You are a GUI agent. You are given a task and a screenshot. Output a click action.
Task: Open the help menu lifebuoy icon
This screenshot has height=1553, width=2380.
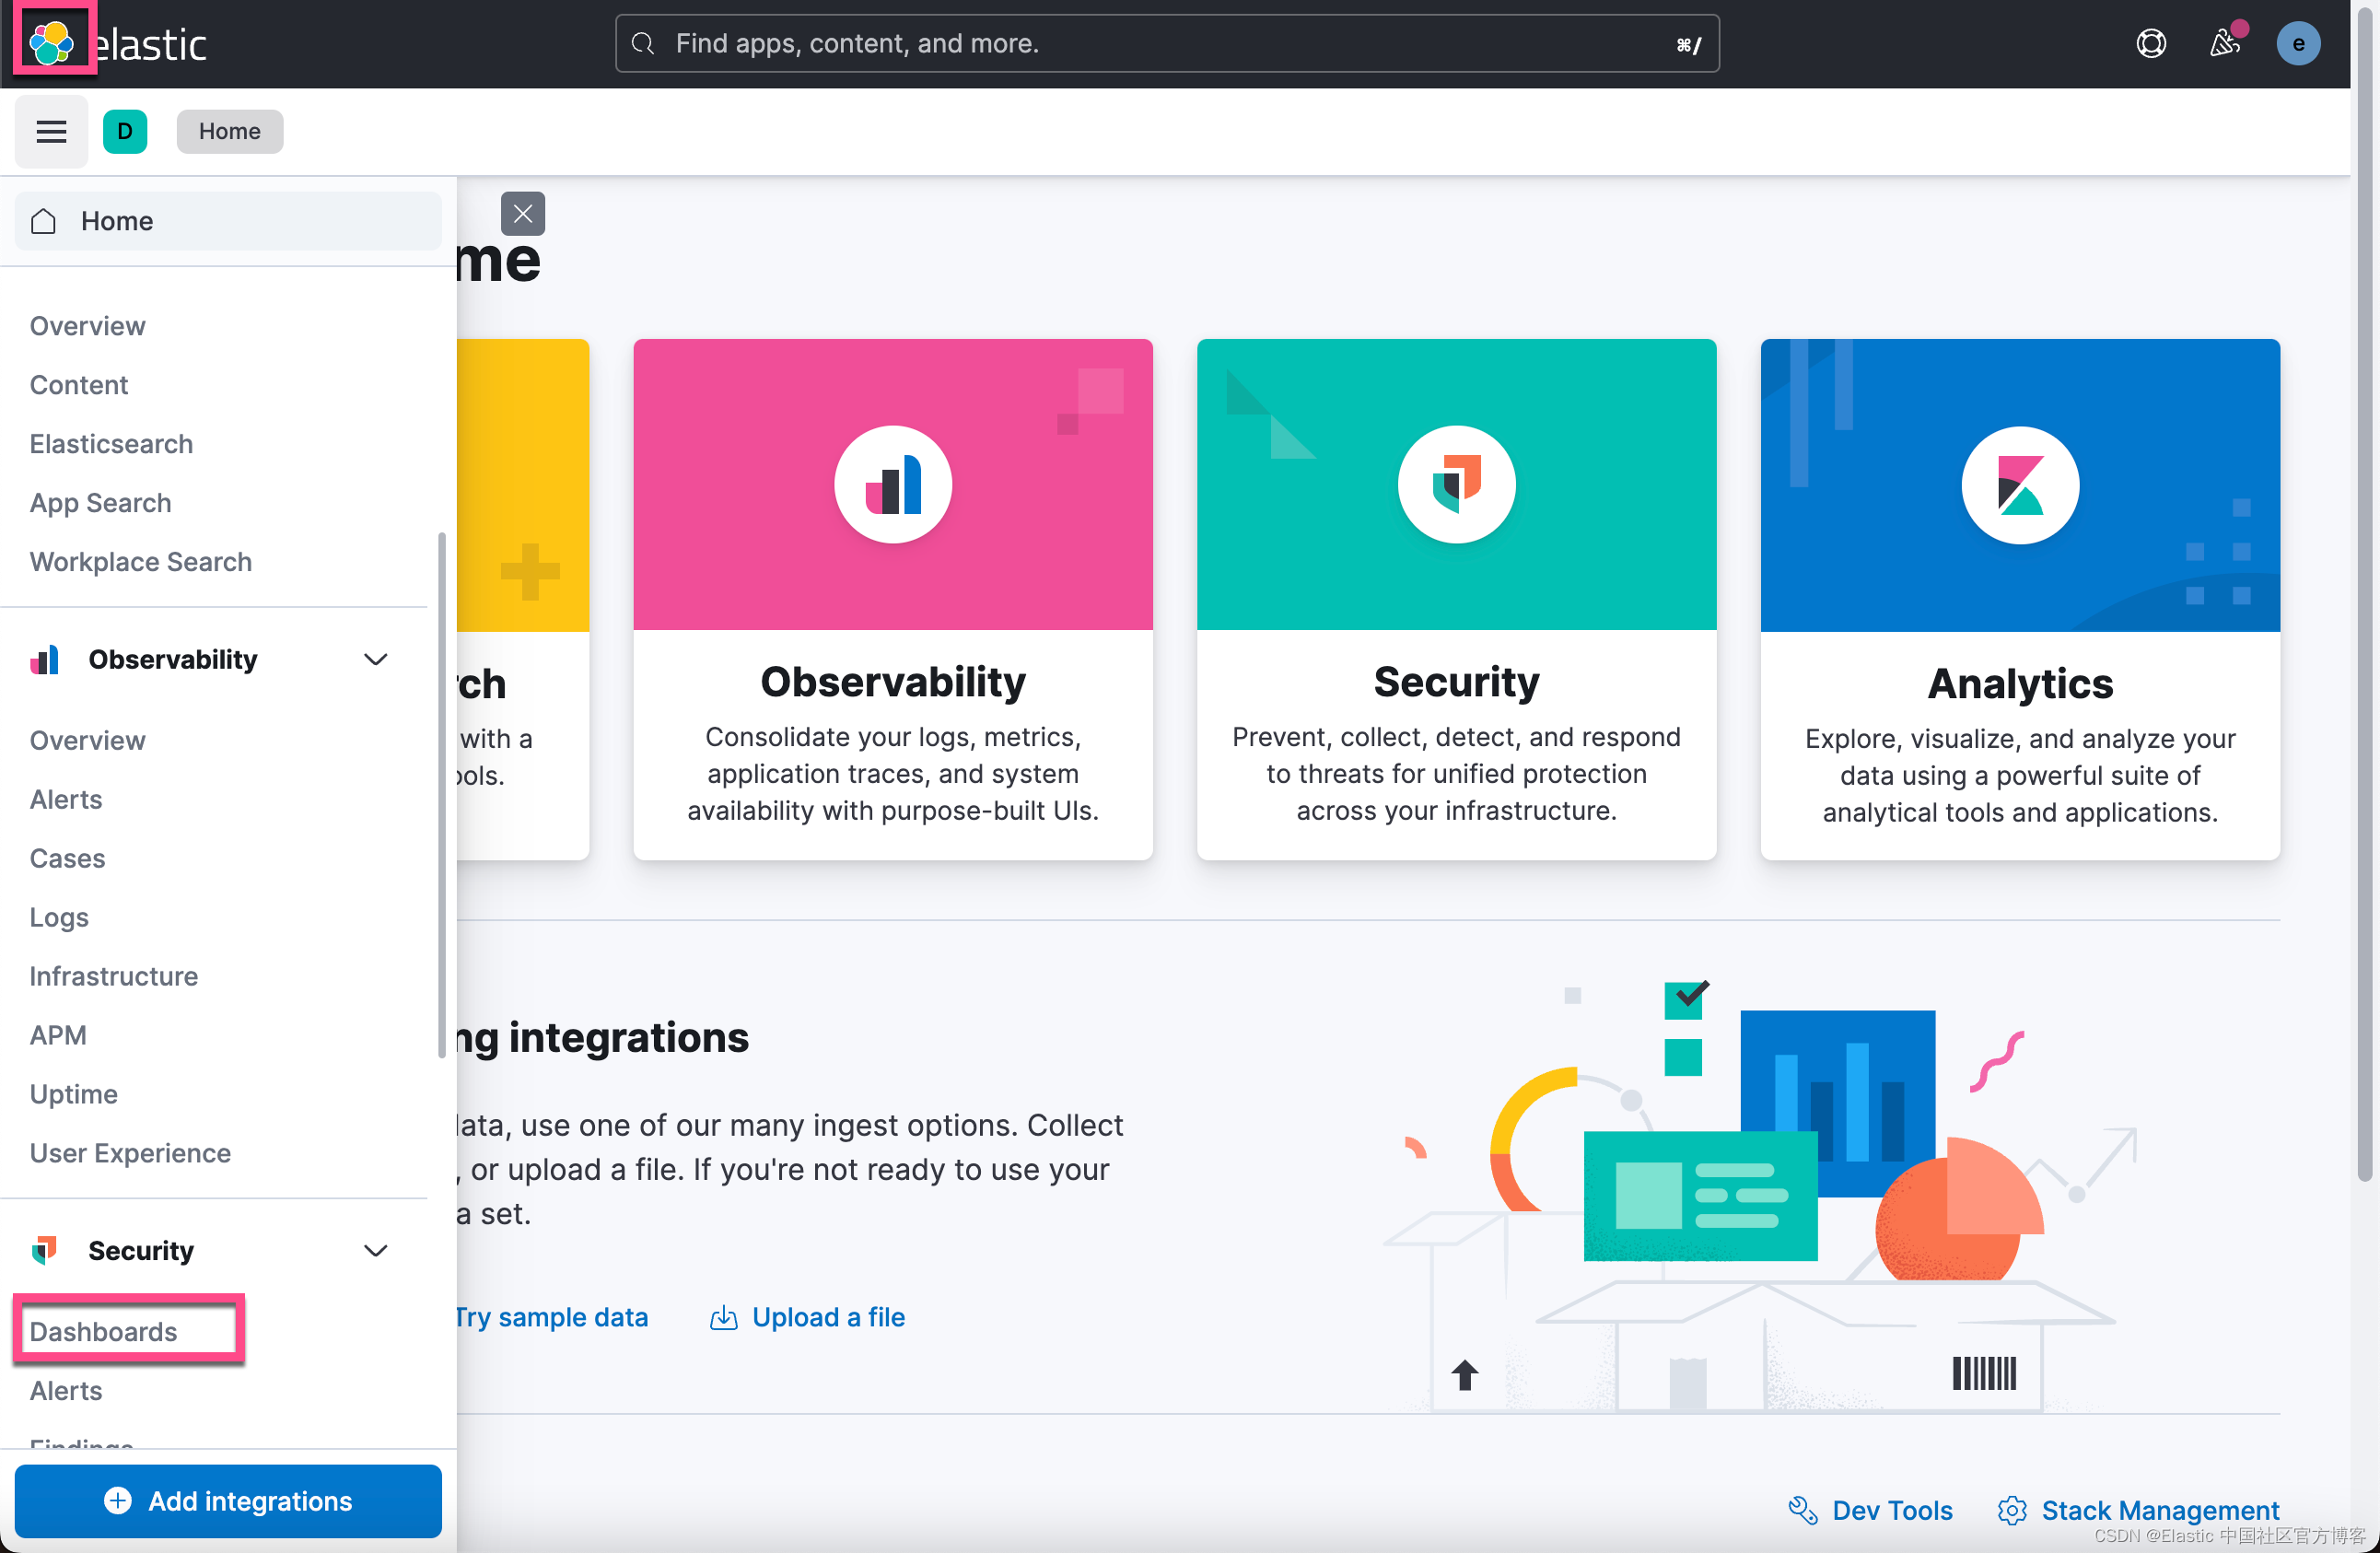point(2151,43)
